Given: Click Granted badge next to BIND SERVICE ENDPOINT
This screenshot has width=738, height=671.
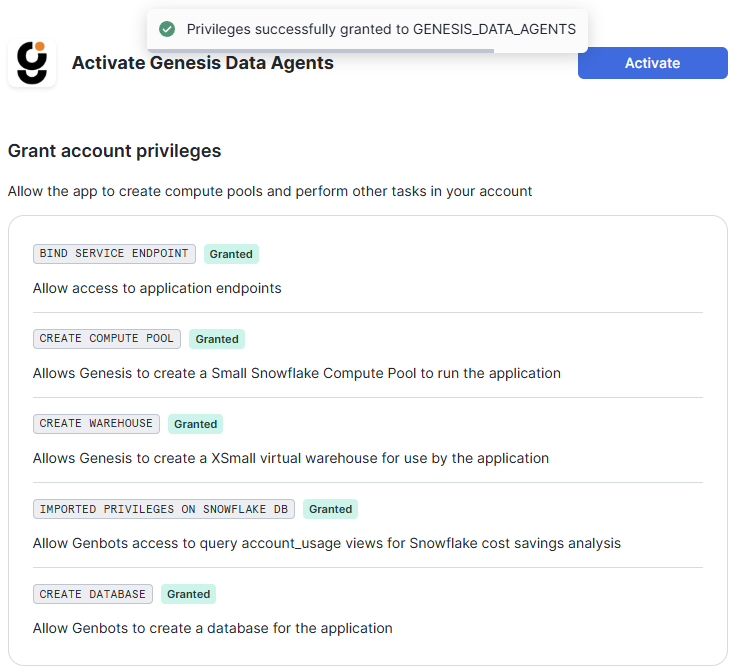Looking at the screenshot, I should [231, 254].
